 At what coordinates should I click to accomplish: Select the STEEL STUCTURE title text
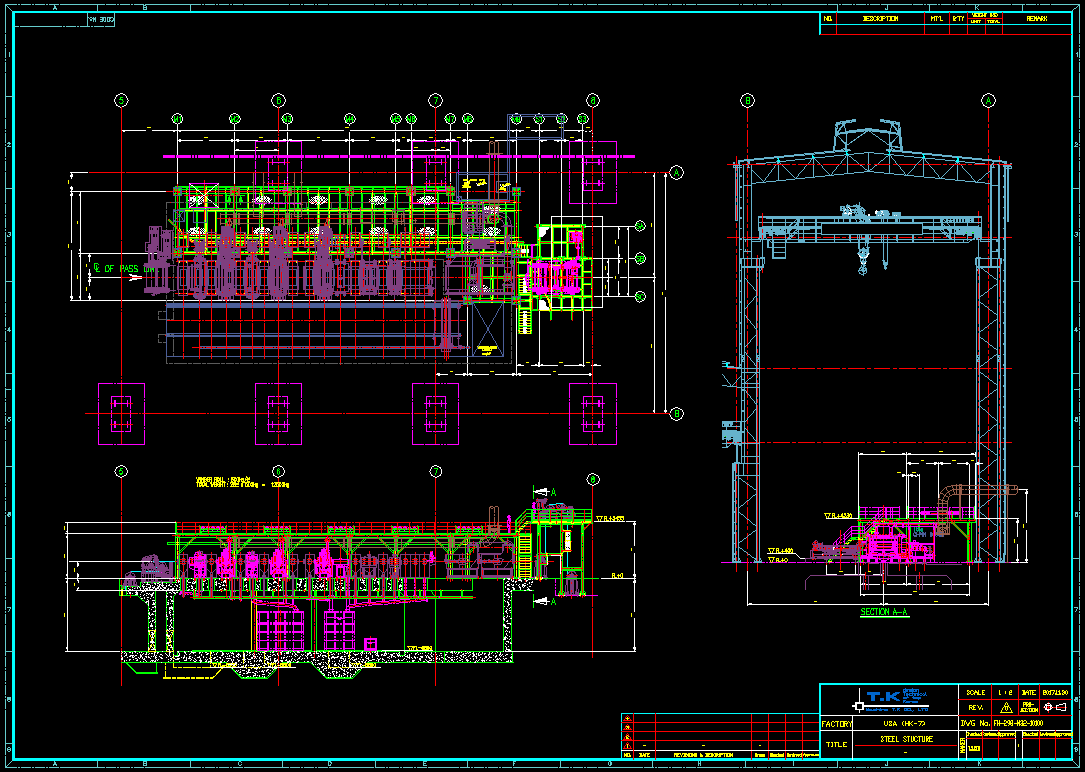coord(905,739)
